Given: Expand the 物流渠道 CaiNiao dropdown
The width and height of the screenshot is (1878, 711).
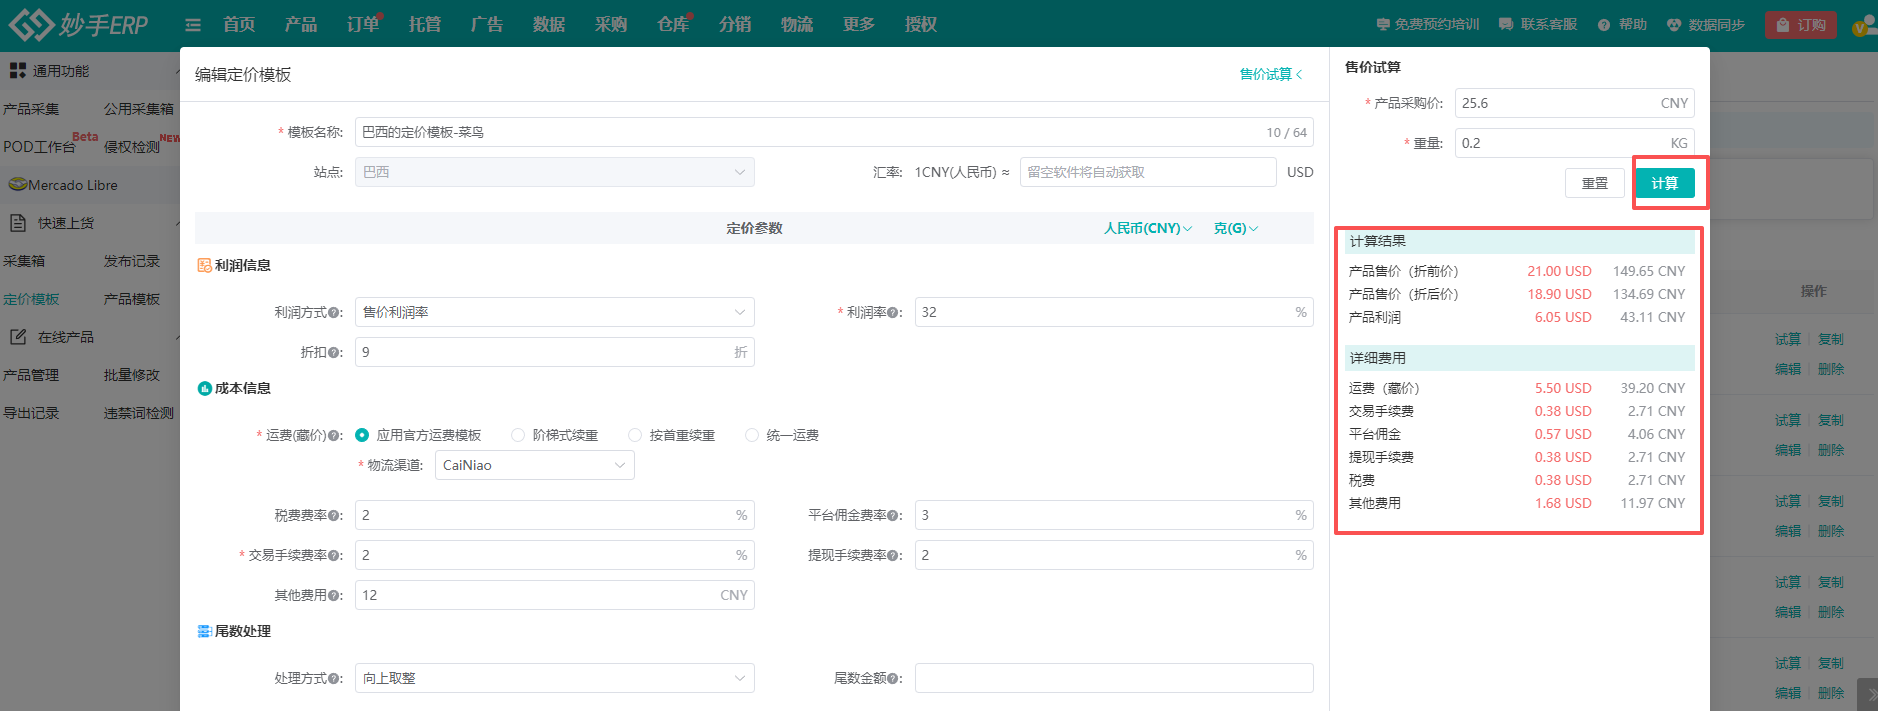Looking at the screenshot, I should [534, 465].
